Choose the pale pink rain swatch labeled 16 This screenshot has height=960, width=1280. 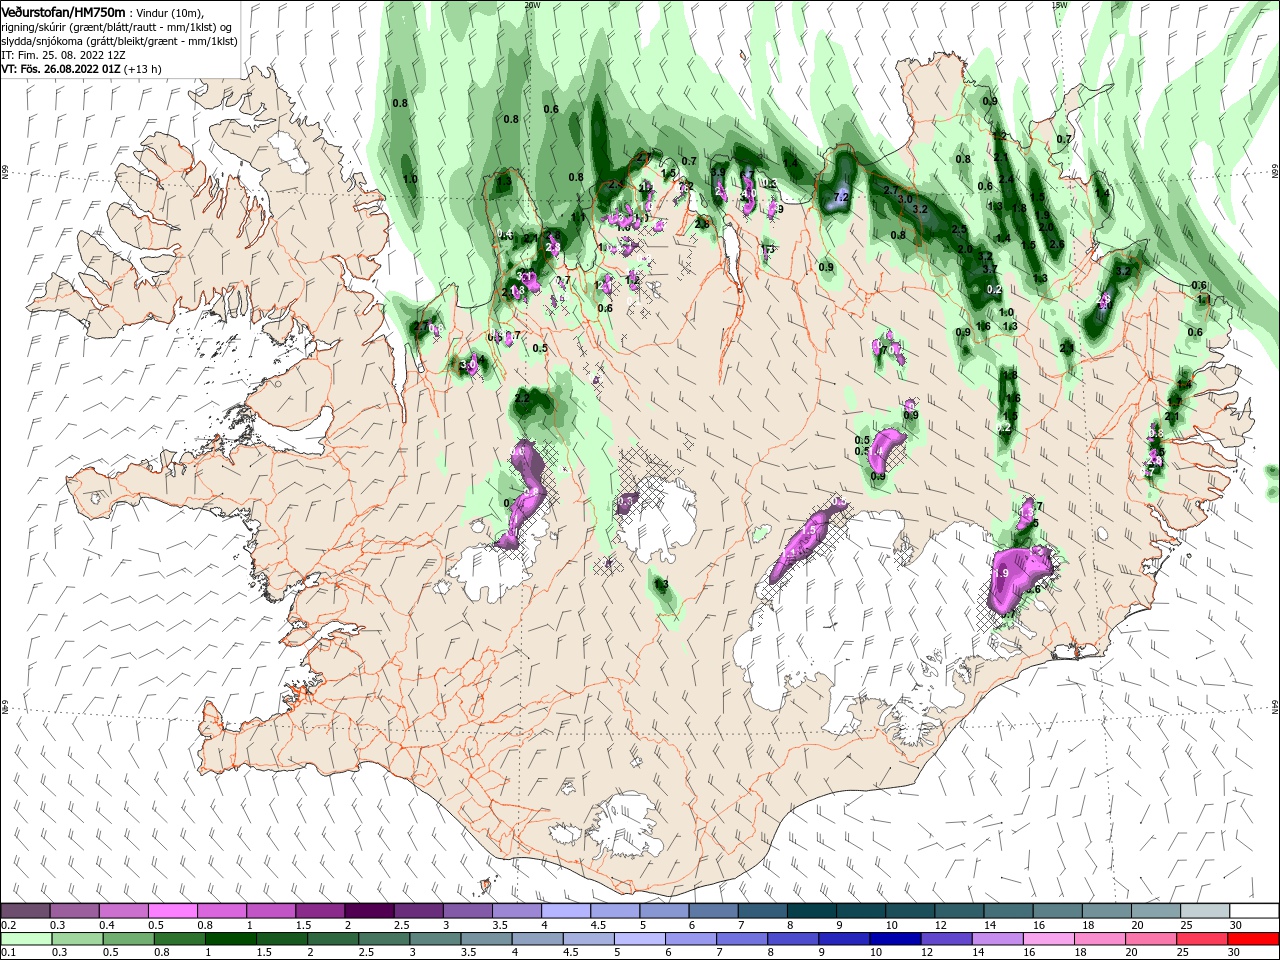[1048, 939]
